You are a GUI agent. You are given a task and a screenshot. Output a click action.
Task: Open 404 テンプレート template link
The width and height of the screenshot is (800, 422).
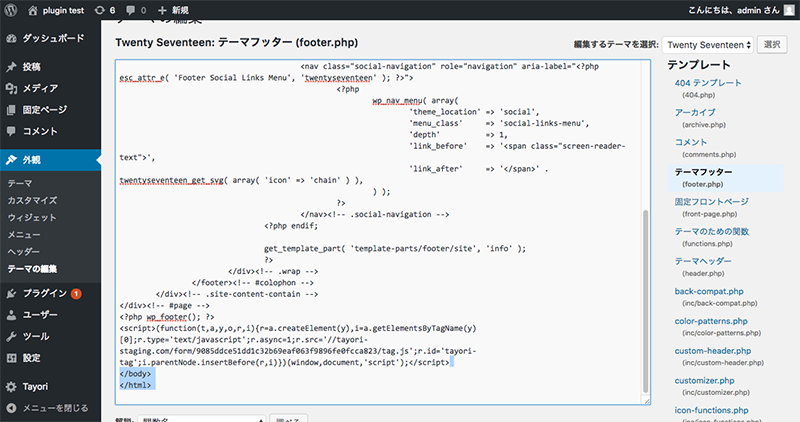pyautogui.click(x=708, y=83)
